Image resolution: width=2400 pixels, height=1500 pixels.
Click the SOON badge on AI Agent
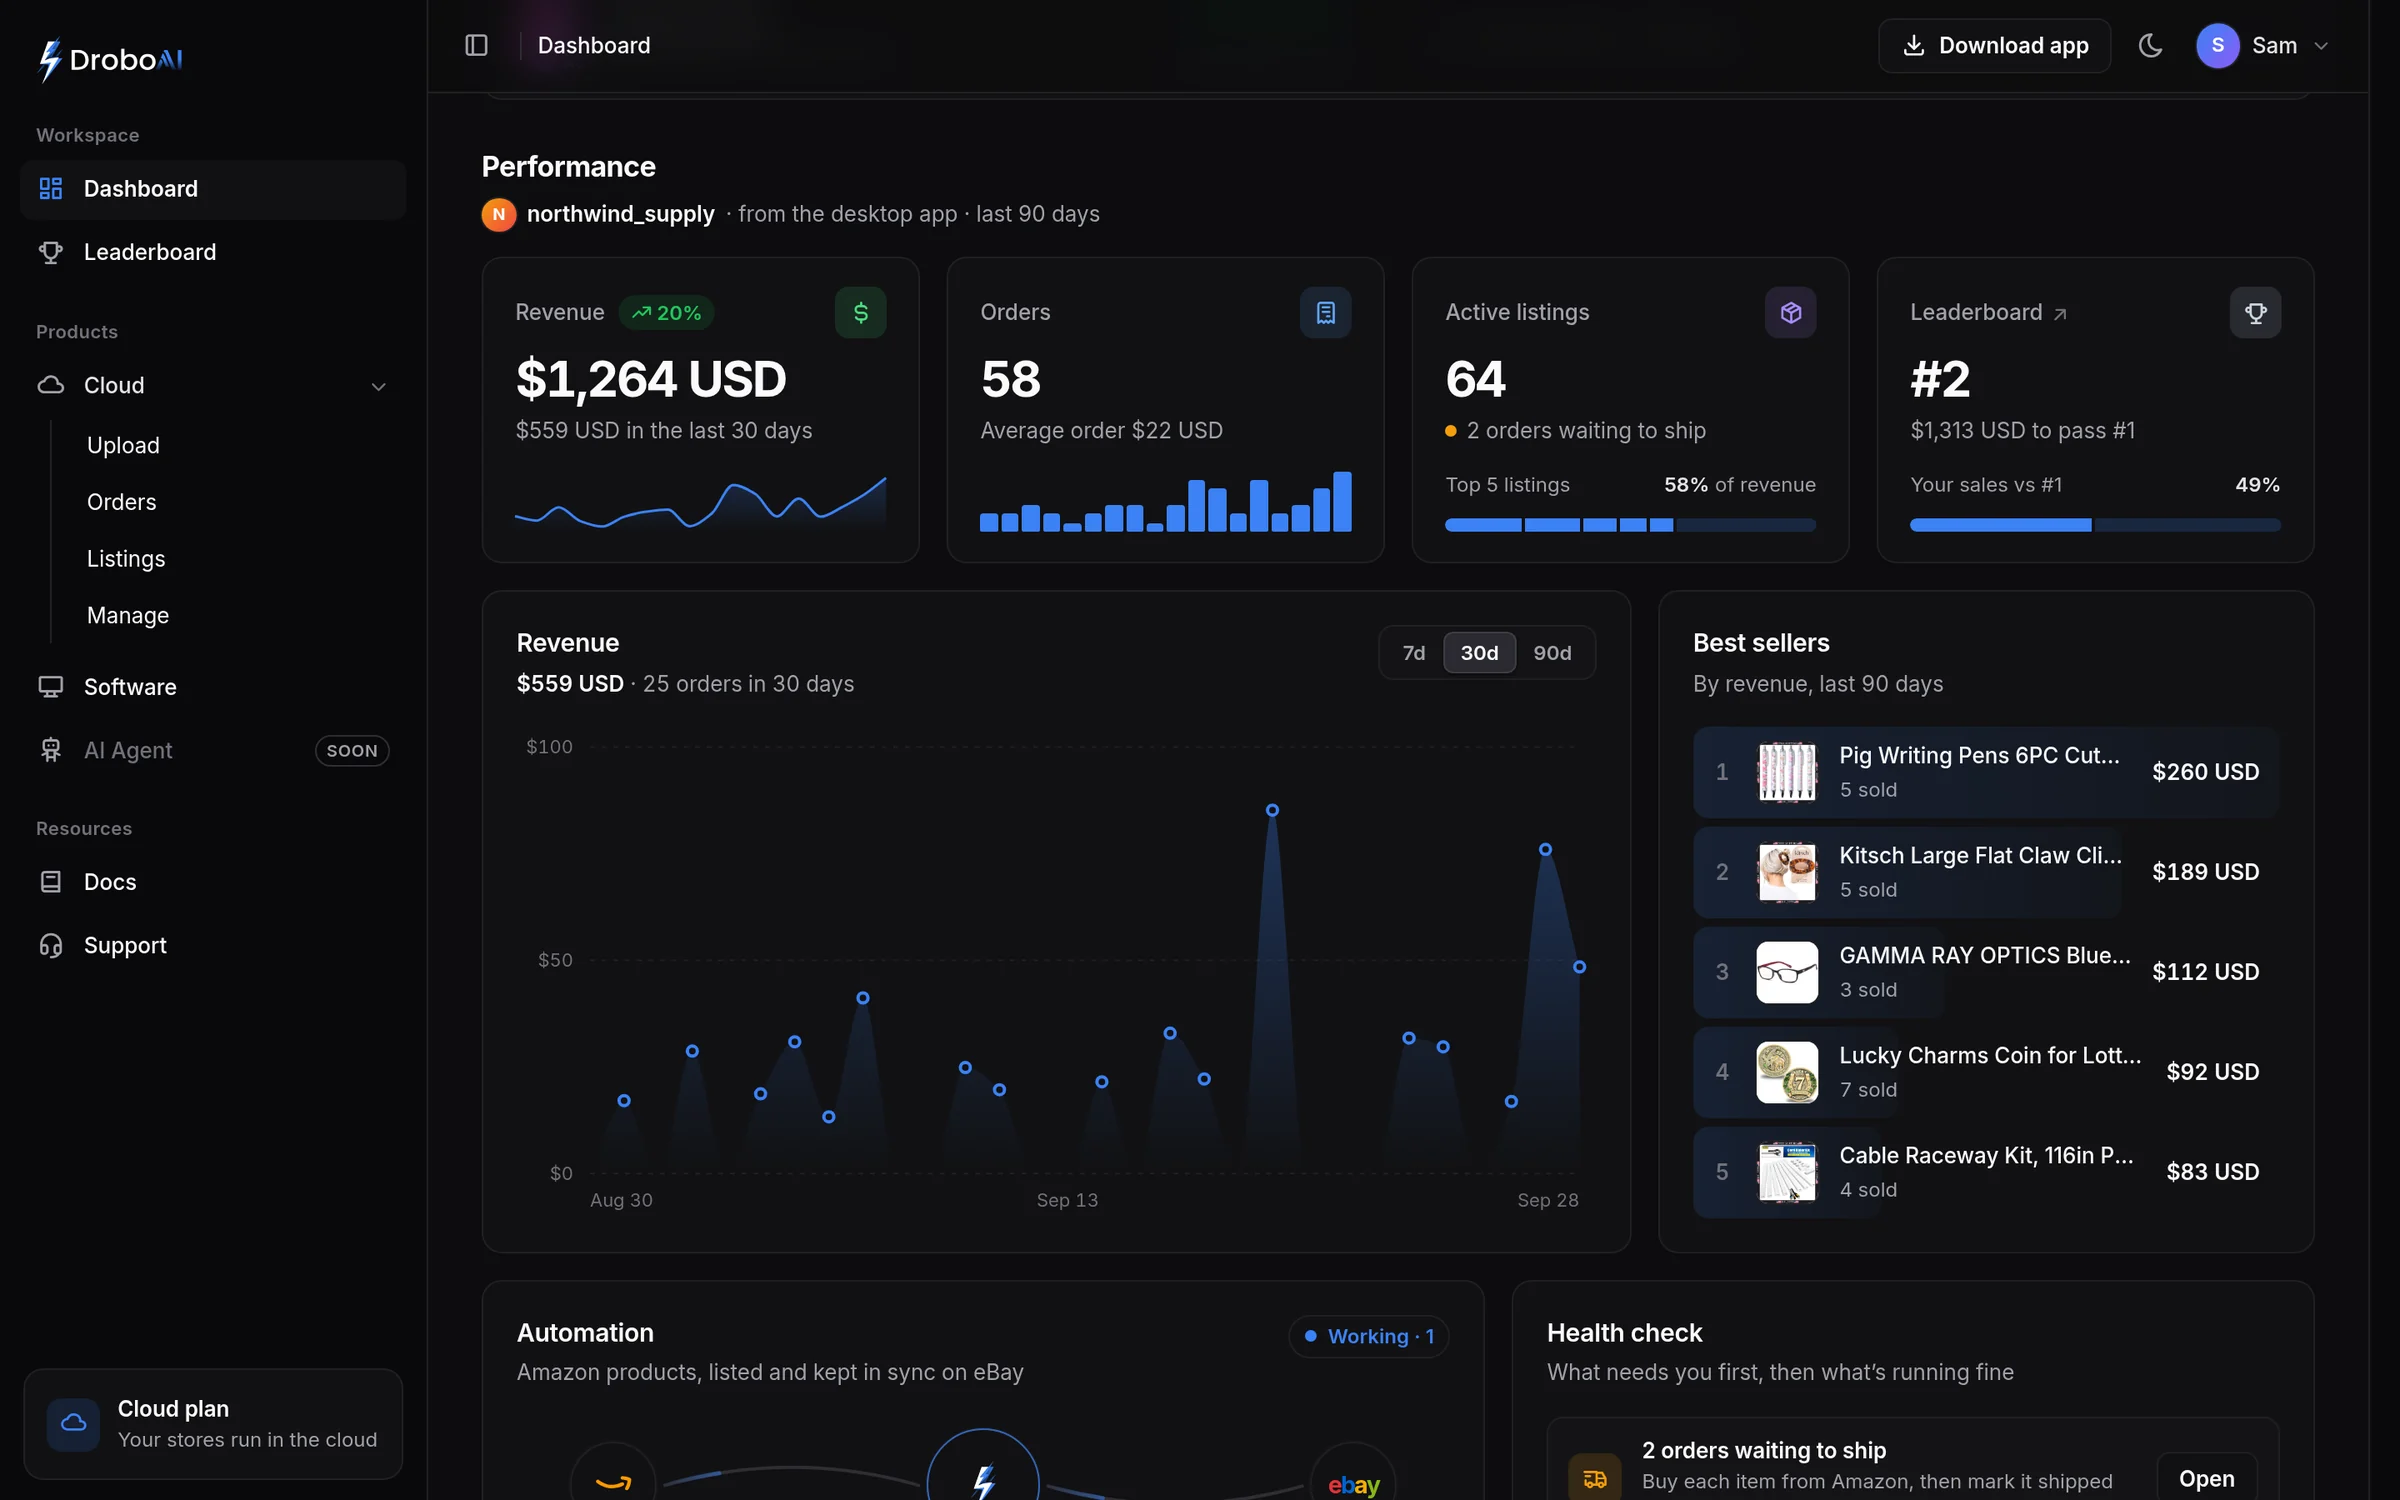(352, 751)
